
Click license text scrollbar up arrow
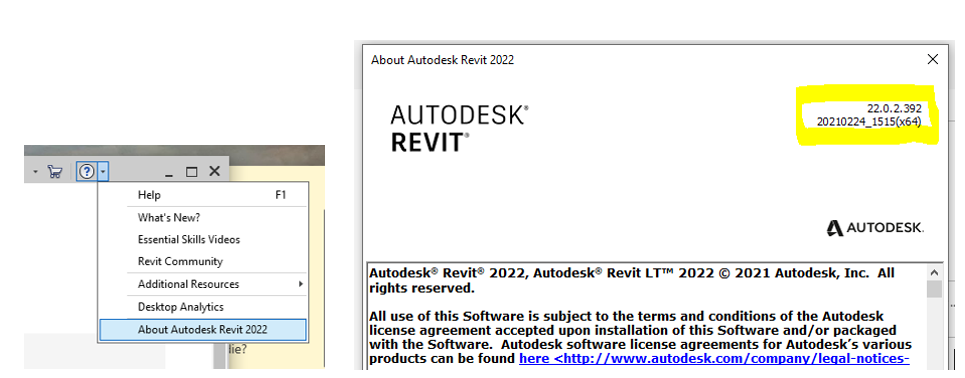coord(934,272)
